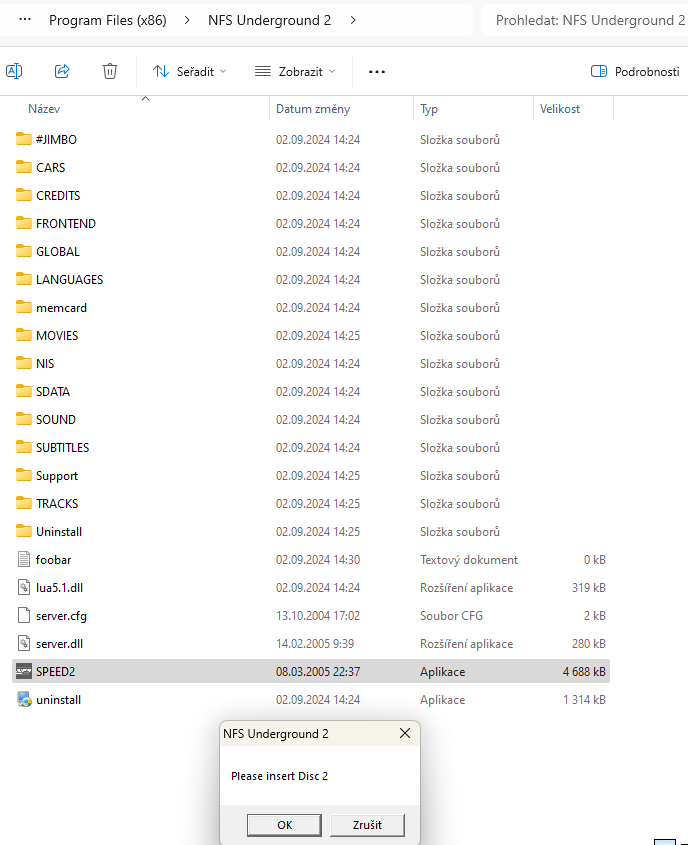Click Soubor CFG type cell
688x845 pixels.
tap(451, 616)
